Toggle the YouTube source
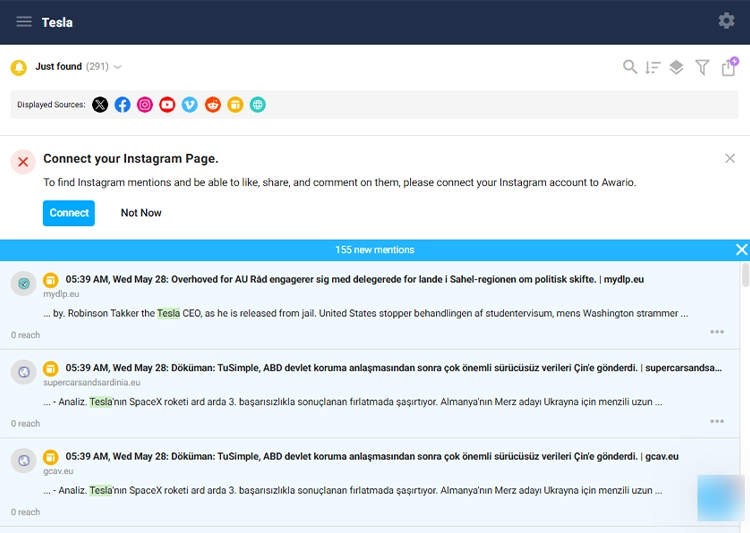Viewport: 750px width, 533px height. 167,105
